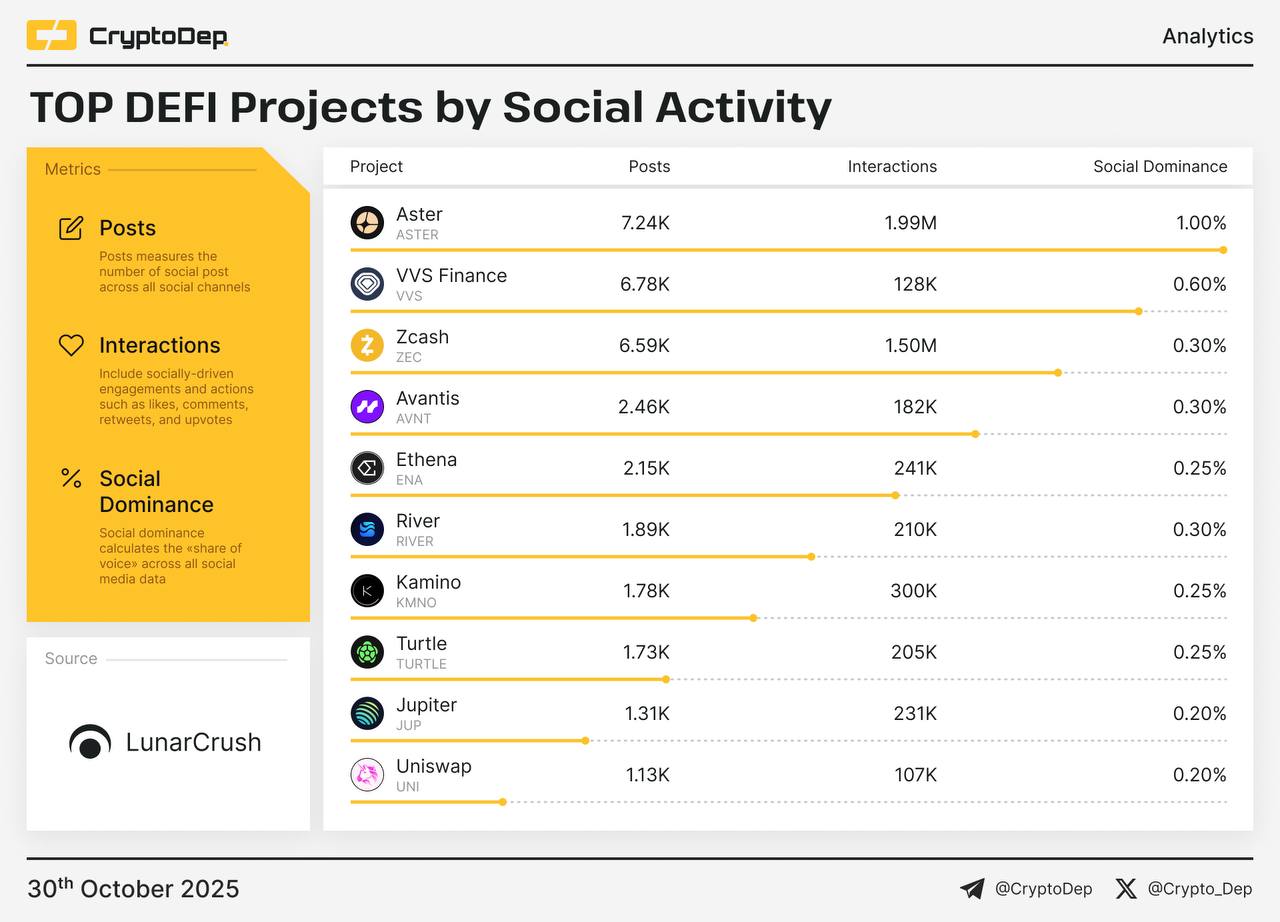Select the VVS Finance shield icon

tap(367, 284)
